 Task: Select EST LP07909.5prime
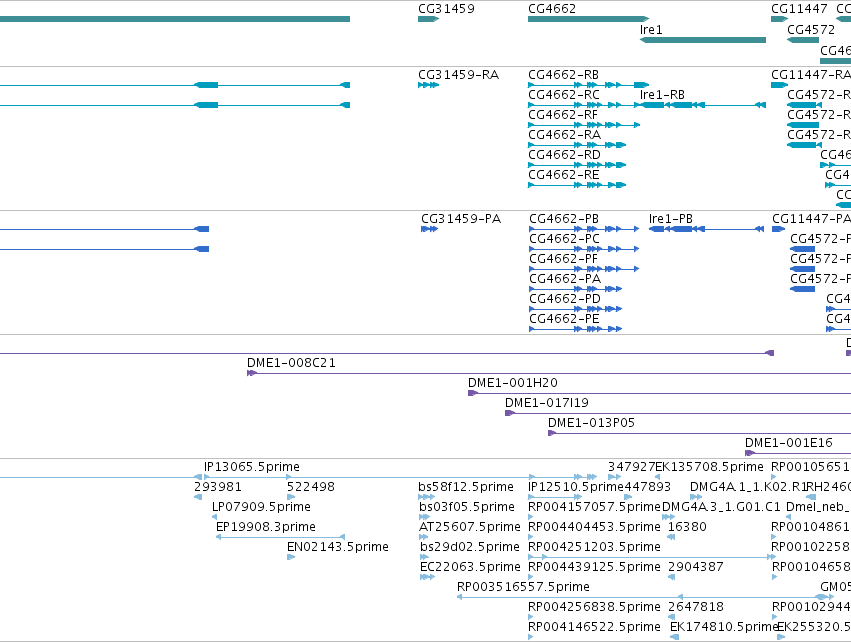coord(261,507)
